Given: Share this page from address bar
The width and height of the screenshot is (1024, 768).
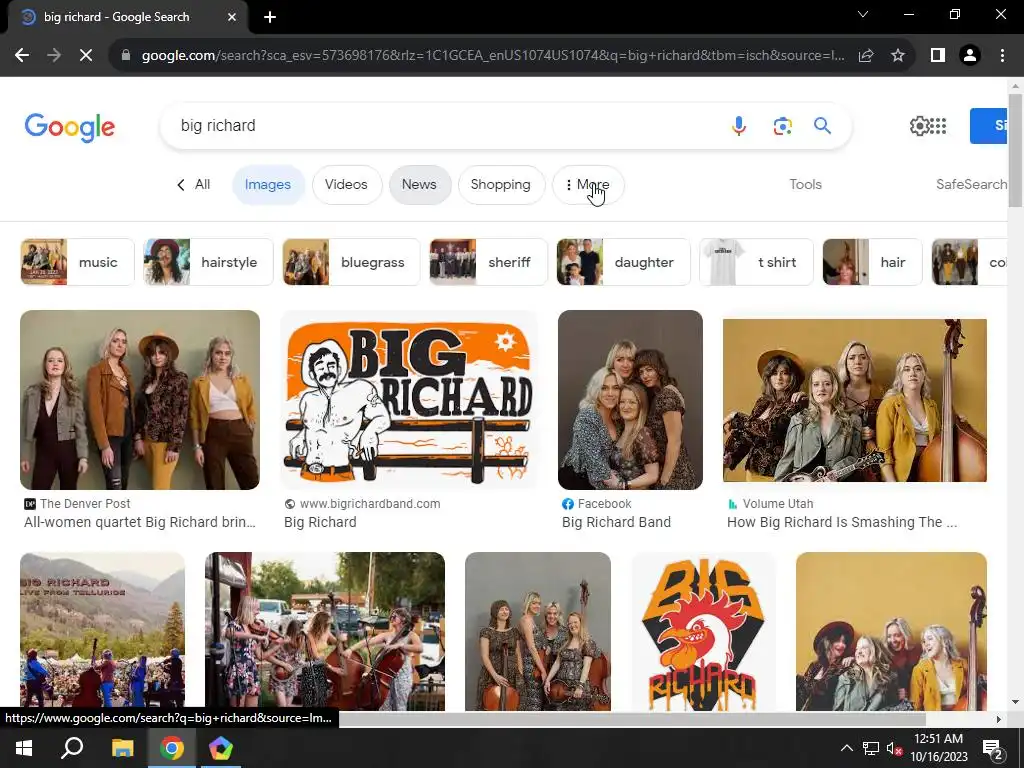Looking at the screenshot, I should coord(866,56).
